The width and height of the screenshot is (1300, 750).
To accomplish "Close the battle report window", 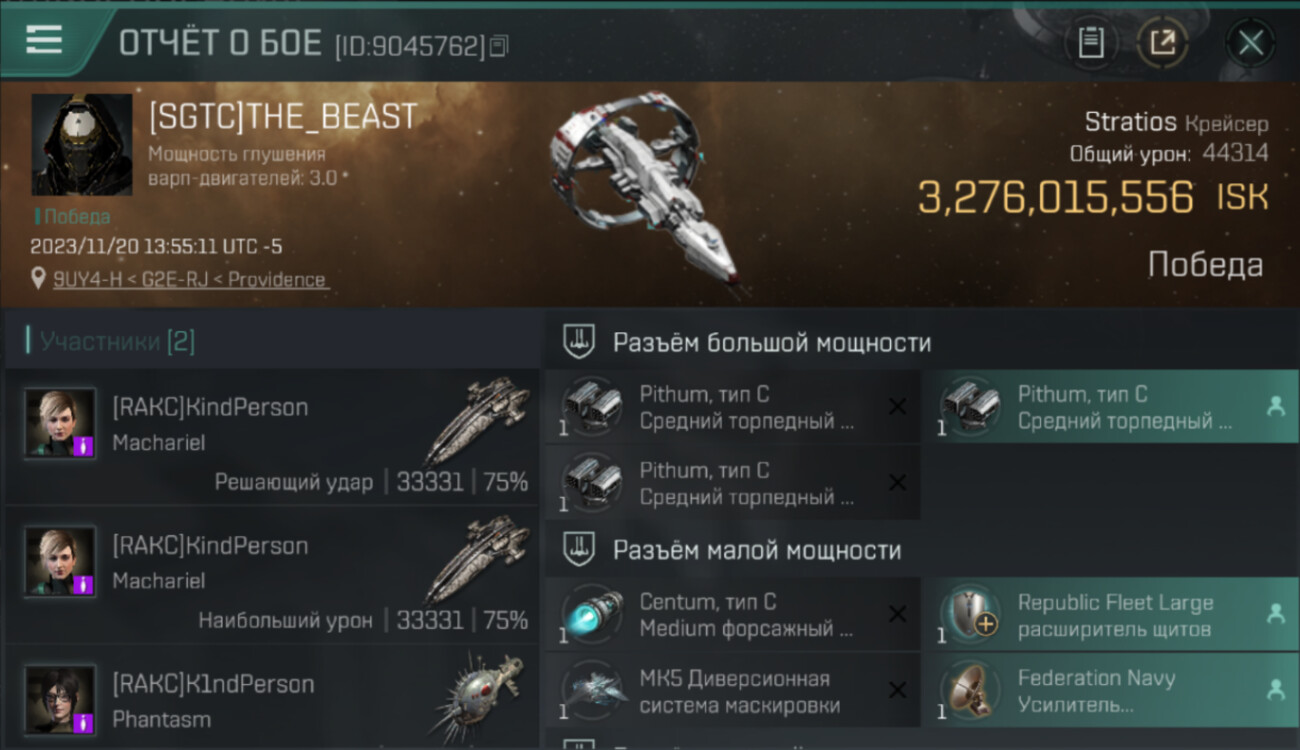I will click(1250, 42).
